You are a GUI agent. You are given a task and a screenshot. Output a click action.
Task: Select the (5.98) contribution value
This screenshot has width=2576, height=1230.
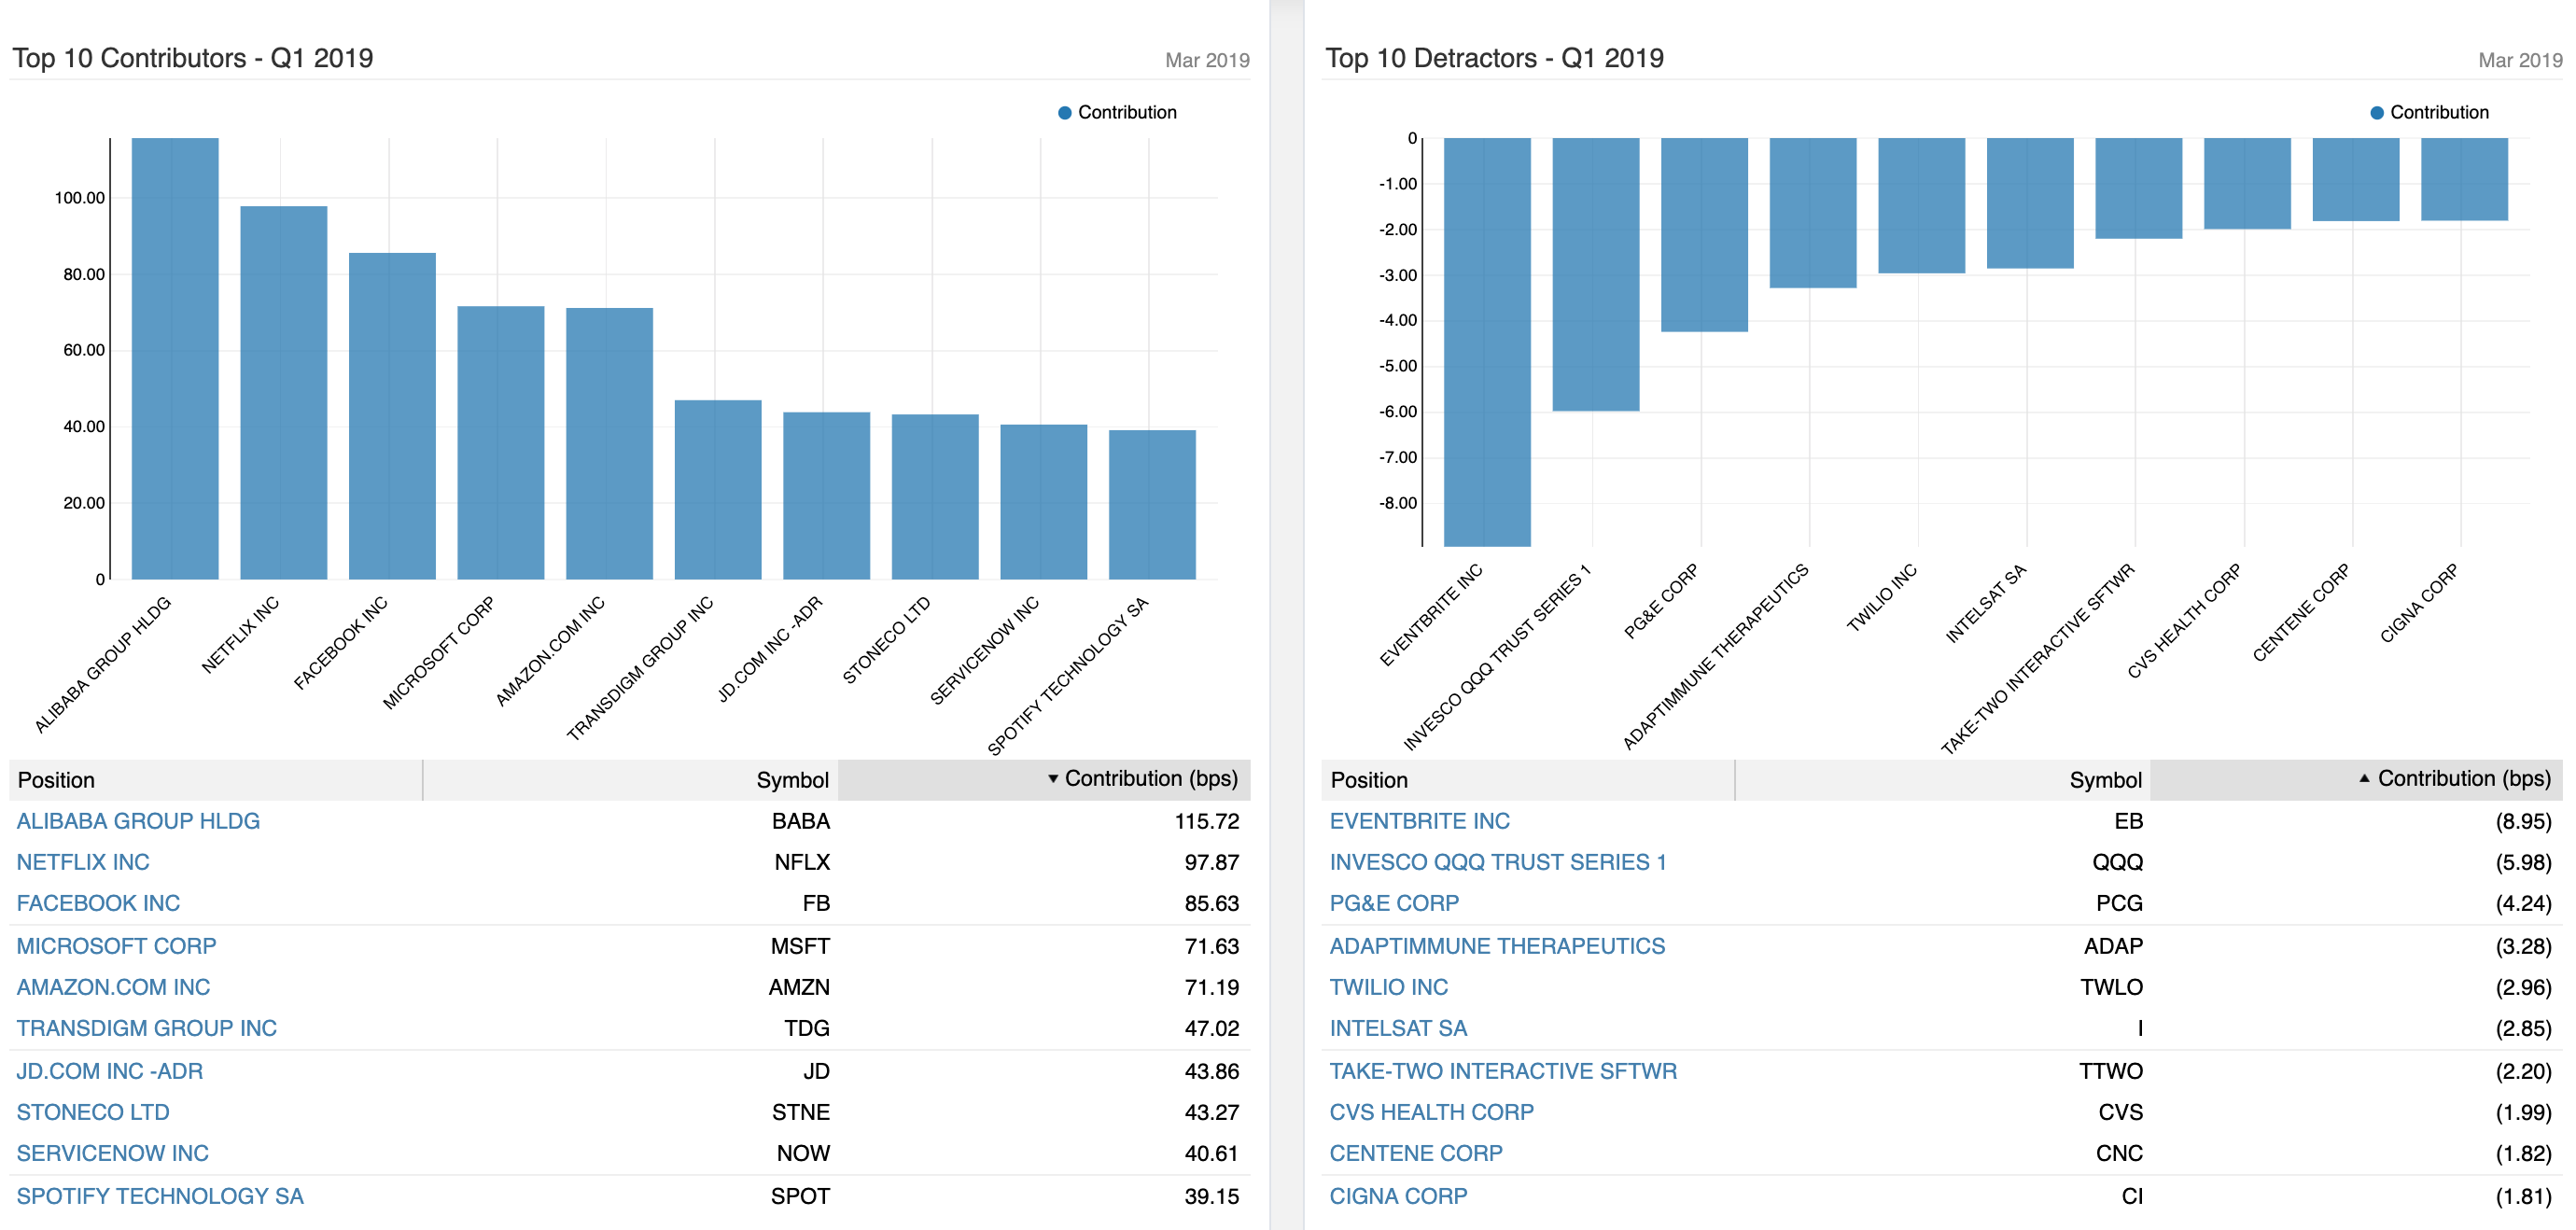coord(2523,862)
